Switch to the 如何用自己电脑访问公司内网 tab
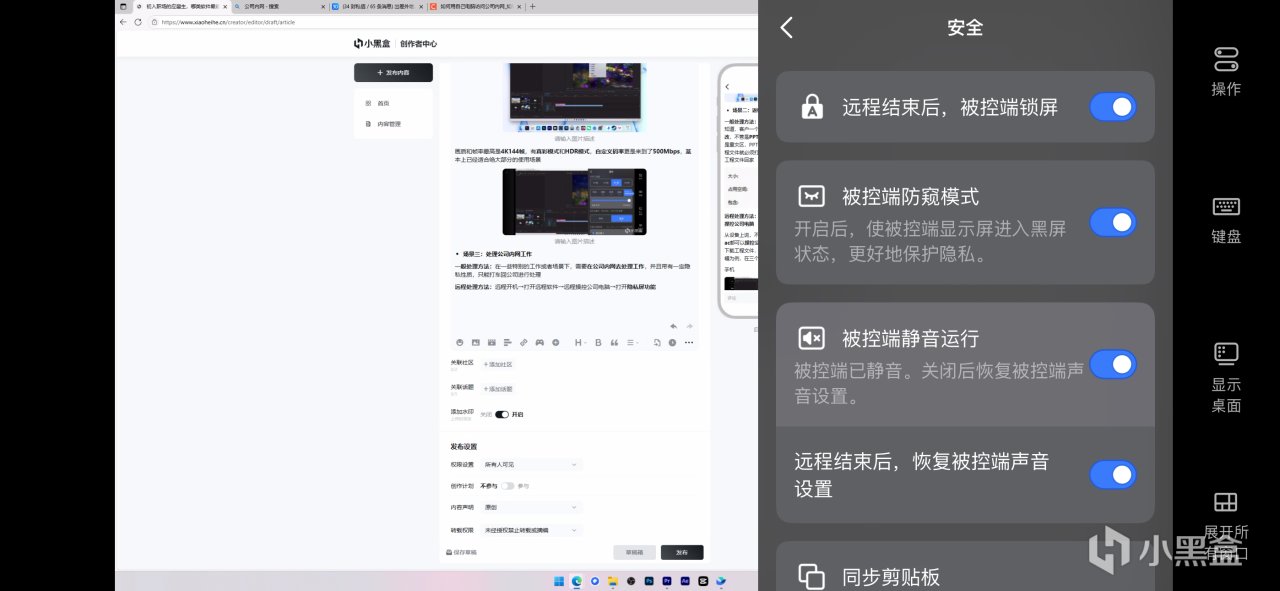 [474, 6]
